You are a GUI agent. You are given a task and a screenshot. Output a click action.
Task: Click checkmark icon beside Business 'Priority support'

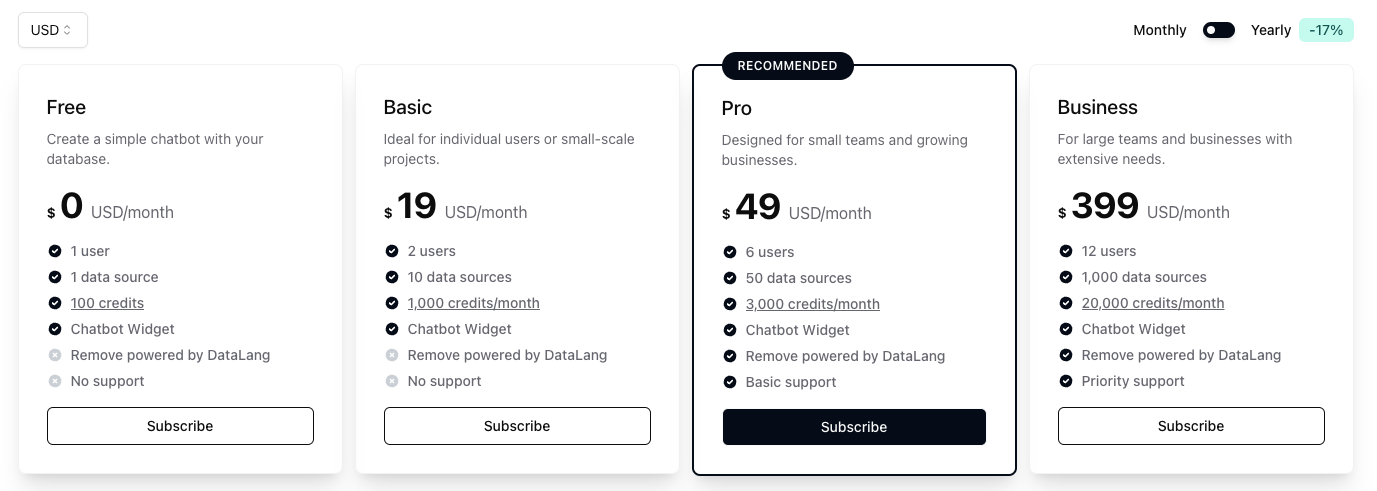point(1066,381)
